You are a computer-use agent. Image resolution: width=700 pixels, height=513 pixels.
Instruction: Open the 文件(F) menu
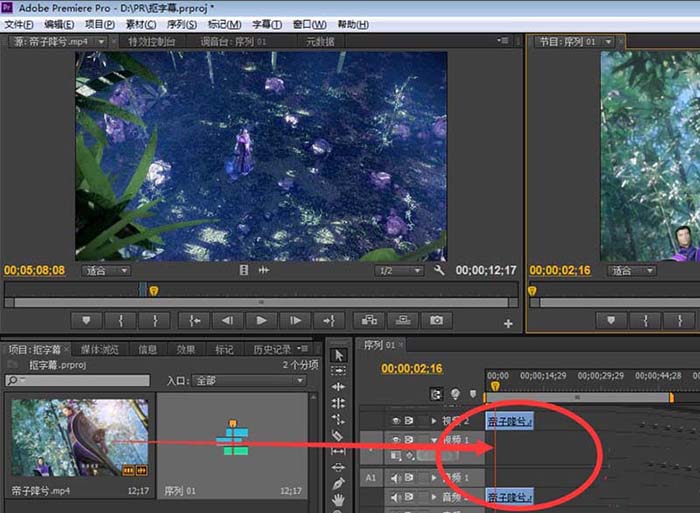click(x=19, y=25)
